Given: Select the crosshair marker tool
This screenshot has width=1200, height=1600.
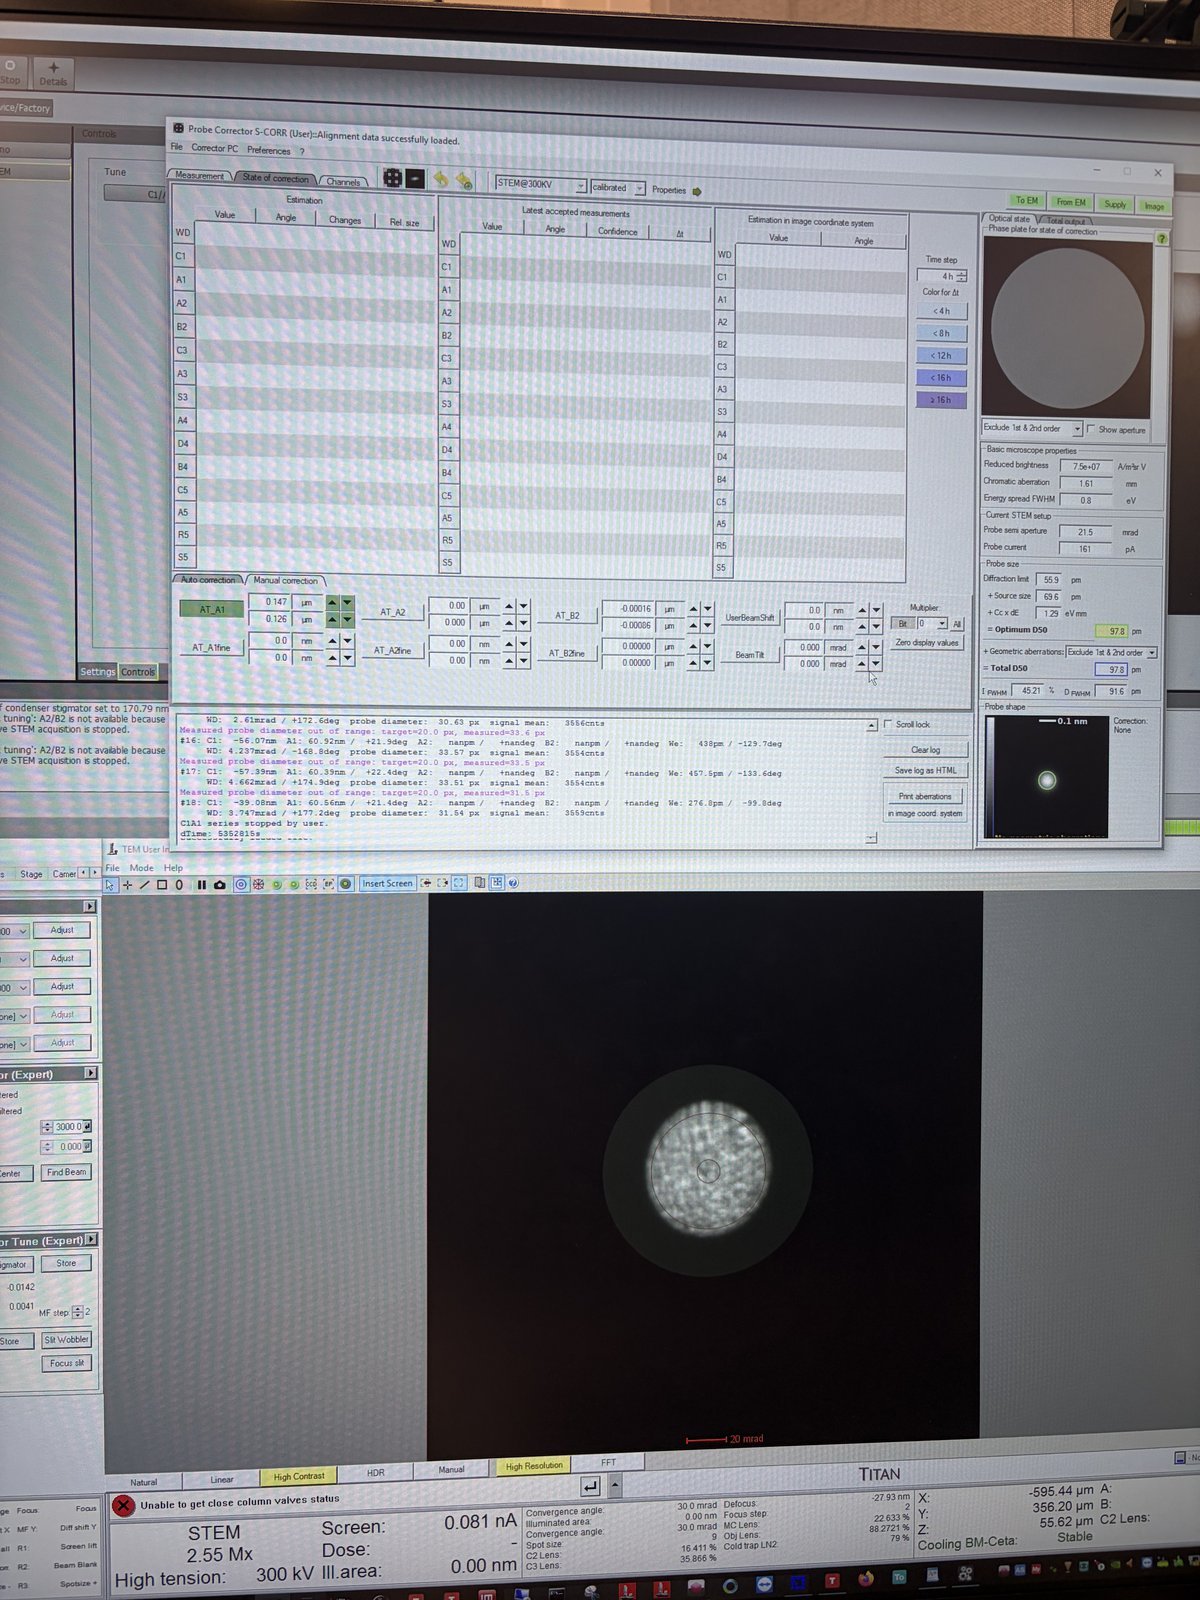Looking at the screenshot, I should click(x=127, y=885).
